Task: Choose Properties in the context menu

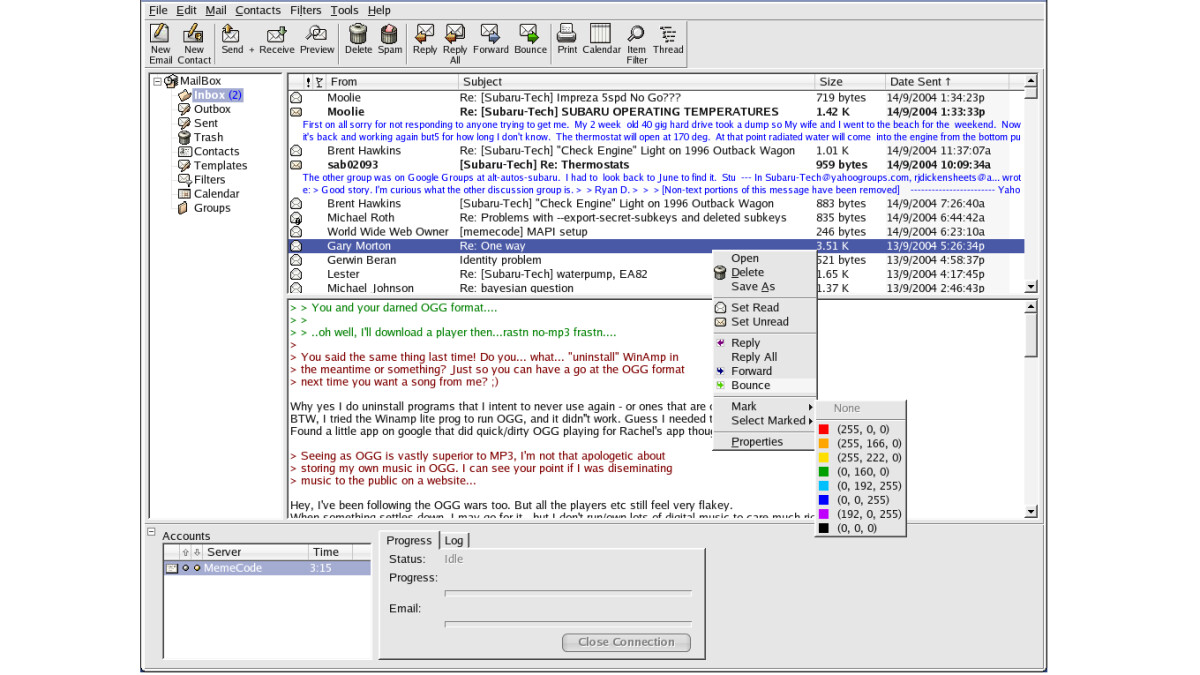Action: [x=765, y=442]
